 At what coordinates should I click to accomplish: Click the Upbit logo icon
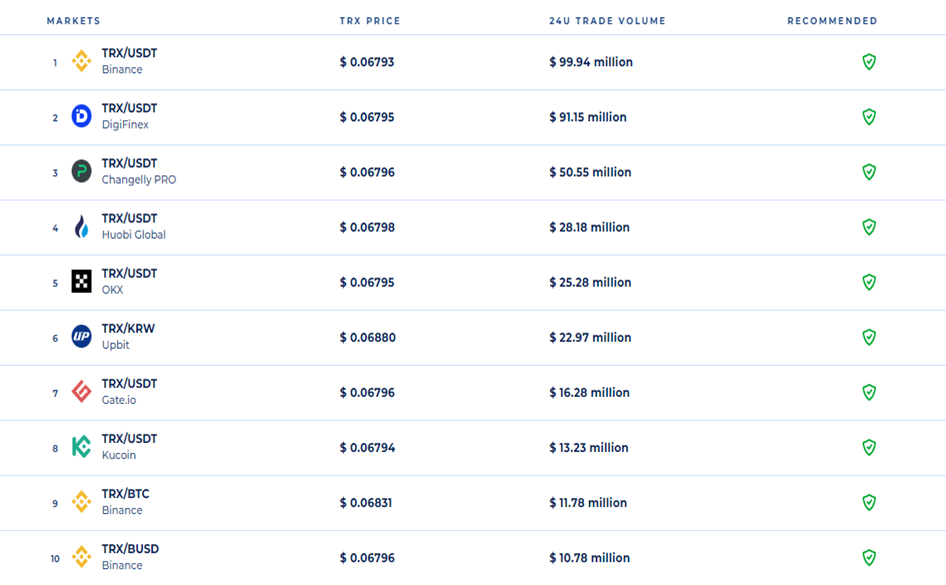(x=81, y=337)
